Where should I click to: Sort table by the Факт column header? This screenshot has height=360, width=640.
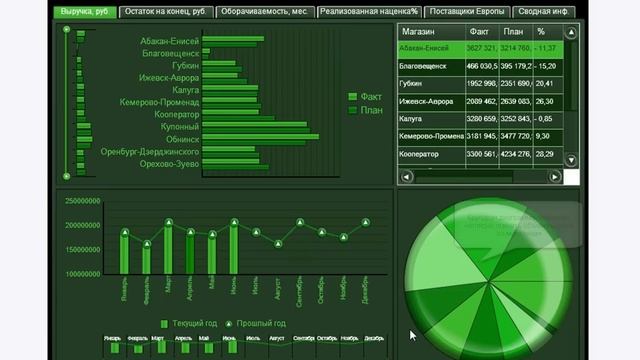point(482,32)
